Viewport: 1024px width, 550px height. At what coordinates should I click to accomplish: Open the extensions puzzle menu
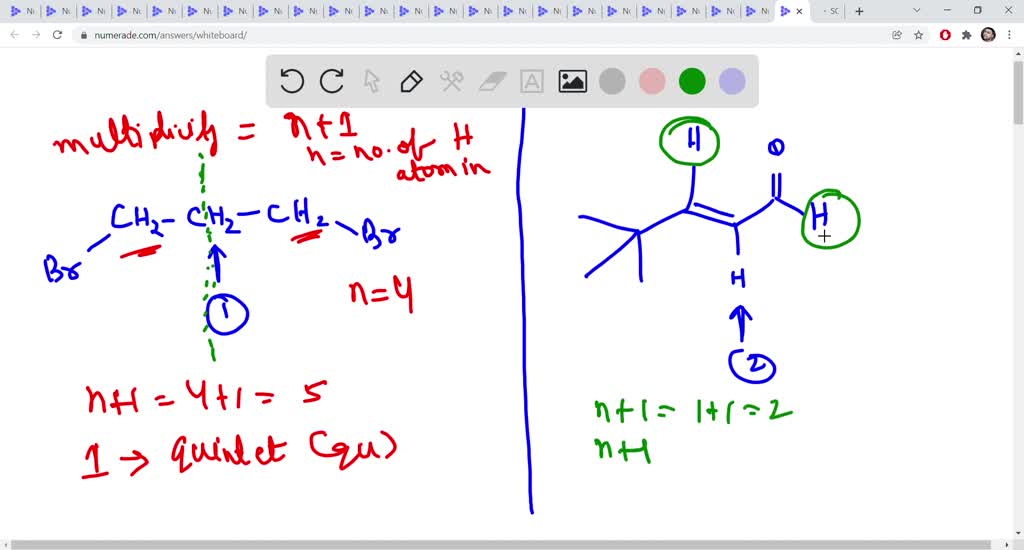coord(966,34)
